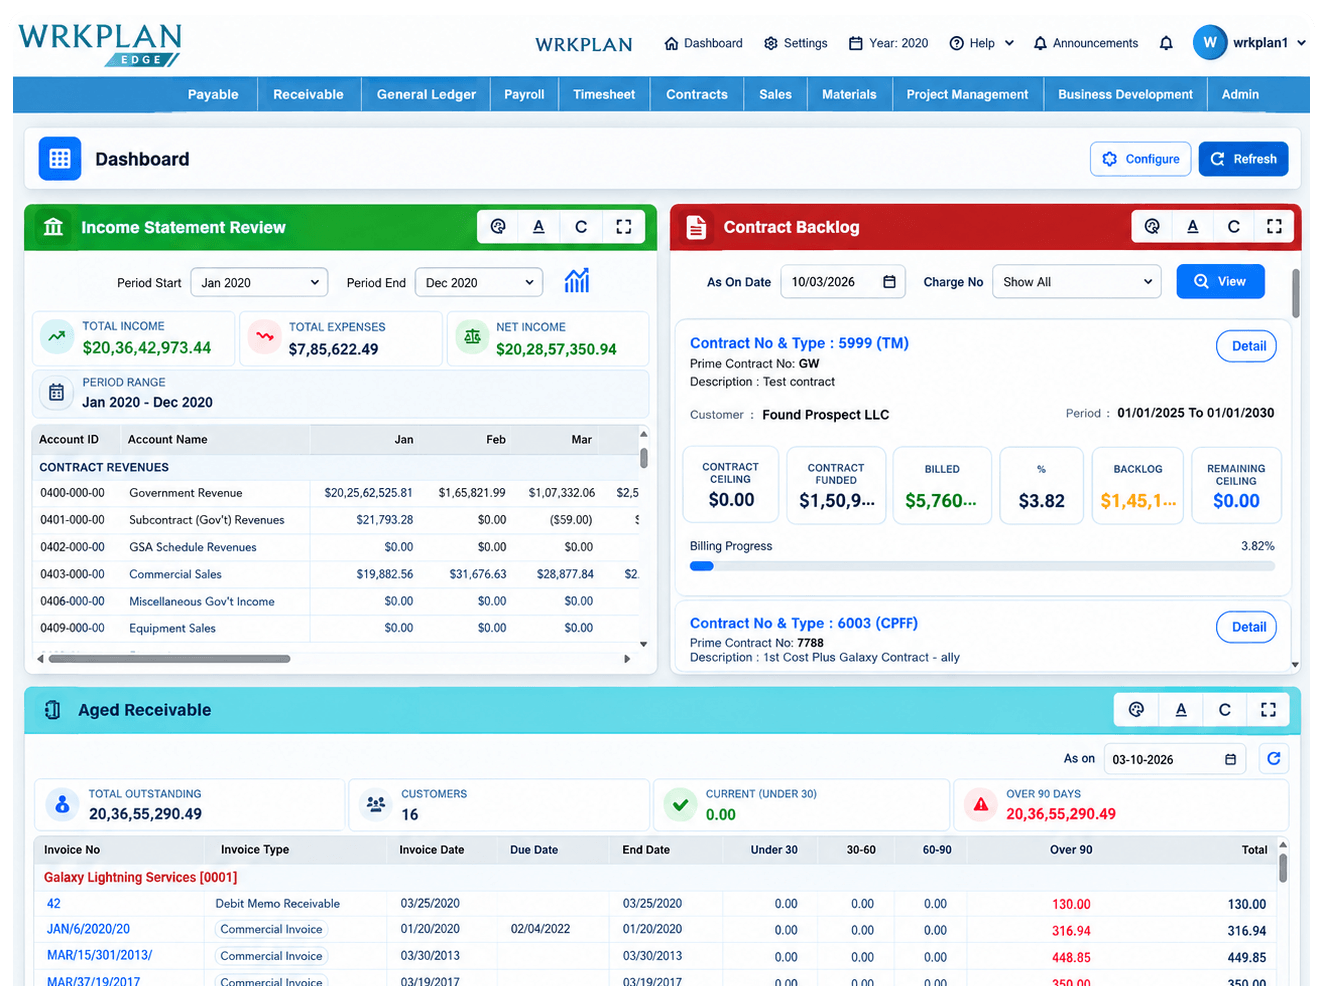This screenshot has width=1323, height=986.
Task: Click palette icon in Income Statement Review header
Action: click(x=498, y=227)
